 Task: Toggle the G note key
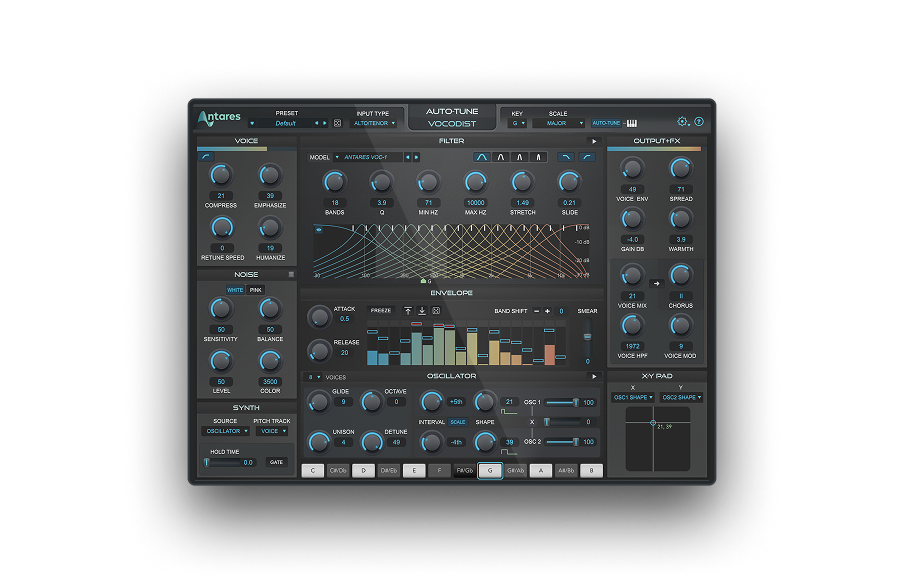tap(491, 471)
